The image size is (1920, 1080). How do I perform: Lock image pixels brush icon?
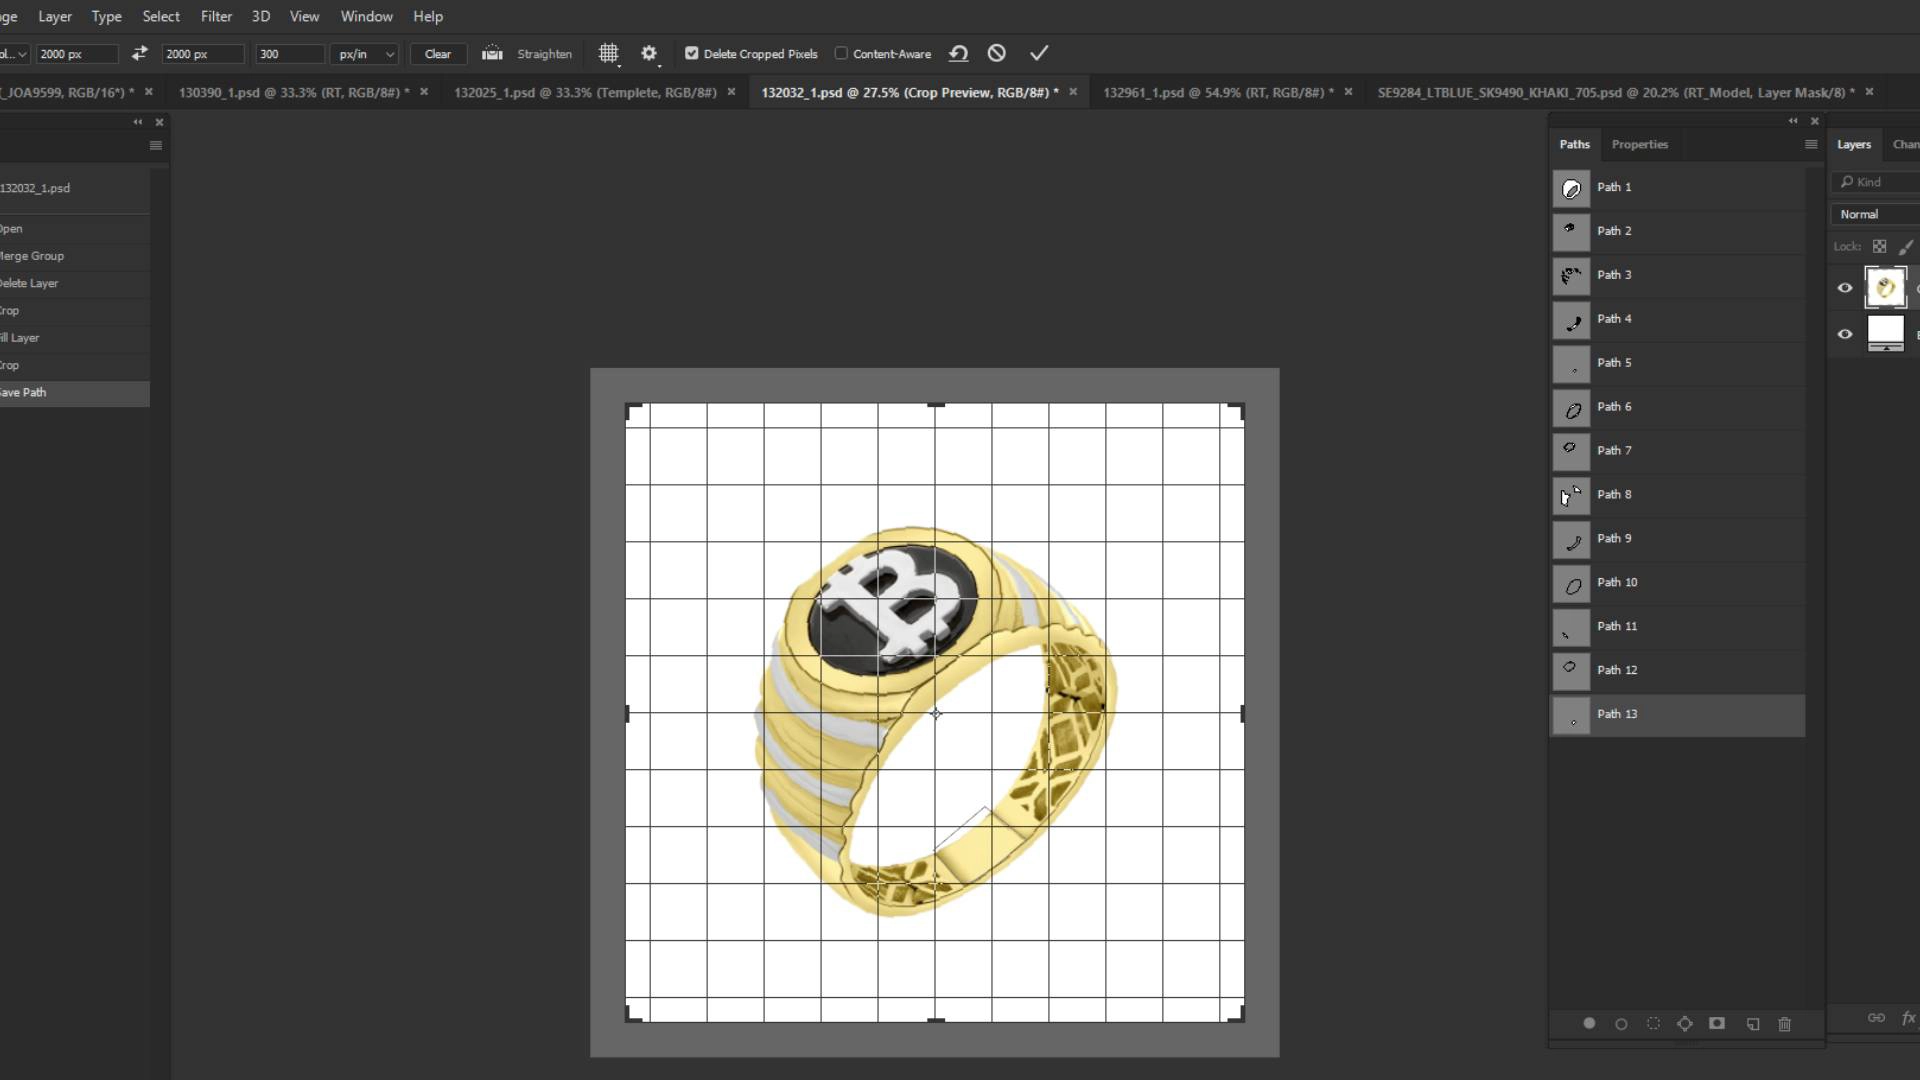pyautogui.click(x=1906, y=246)
